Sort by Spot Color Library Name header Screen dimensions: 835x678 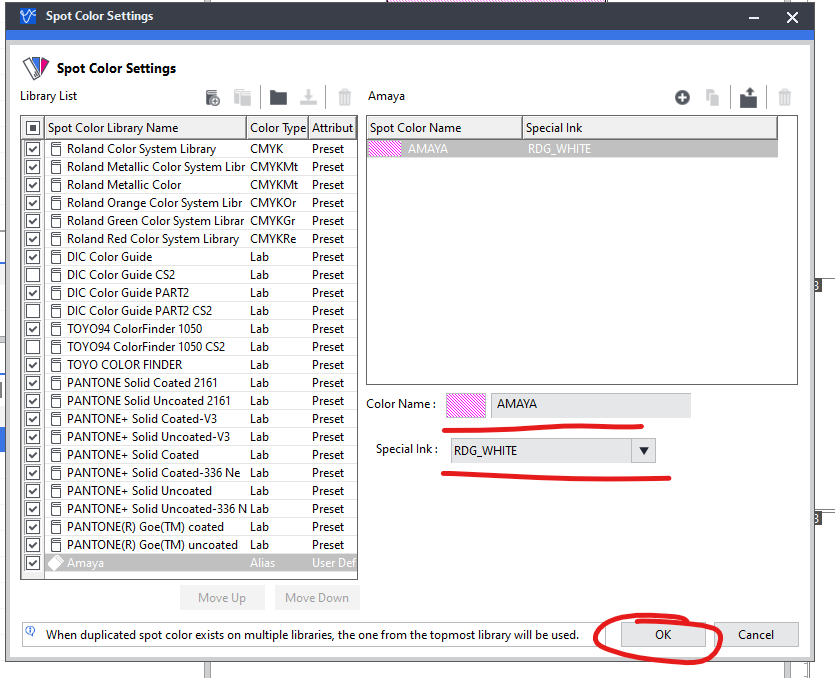click(145, 128)
